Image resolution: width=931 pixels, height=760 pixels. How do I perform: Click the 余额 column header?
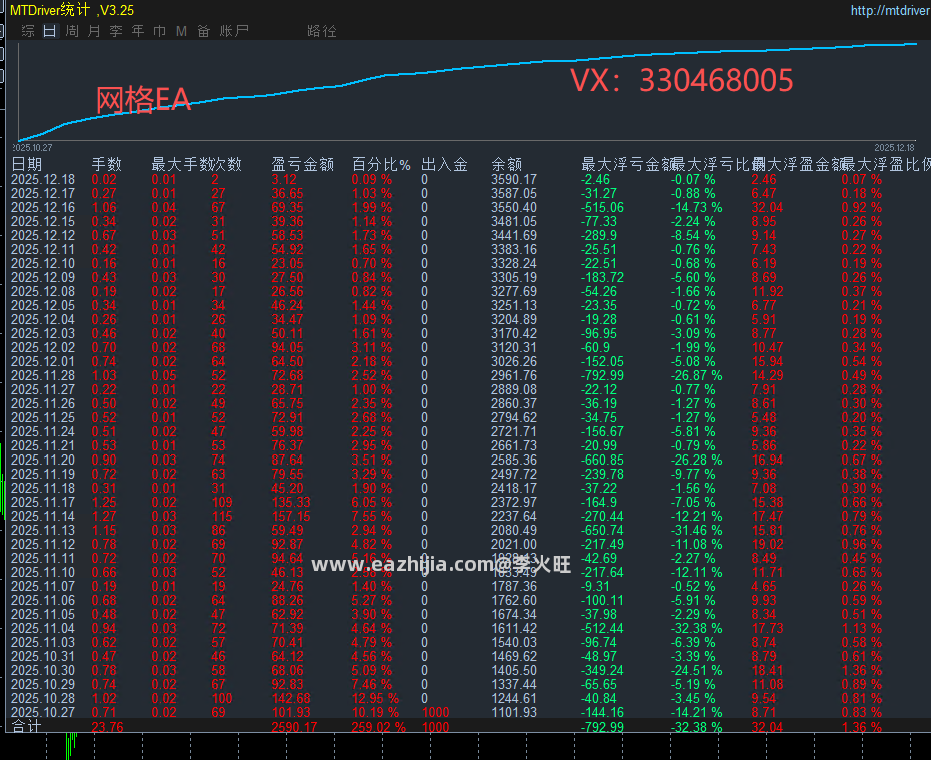tap(506, 164)
